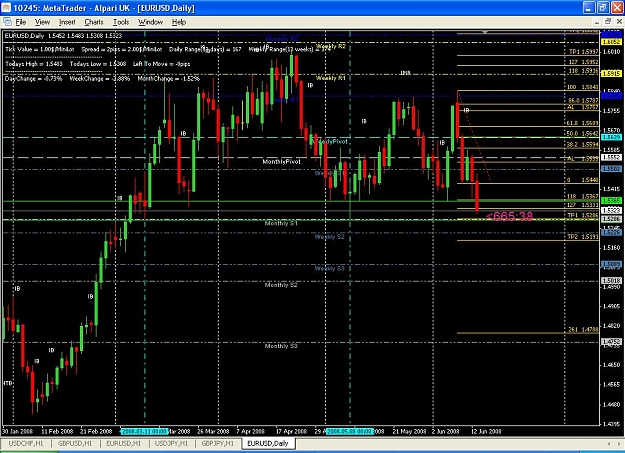The height and width of the screenshot is (453, 625).
Task: Switch to the USDJPY,H1 chart tab
Action: 171,443
